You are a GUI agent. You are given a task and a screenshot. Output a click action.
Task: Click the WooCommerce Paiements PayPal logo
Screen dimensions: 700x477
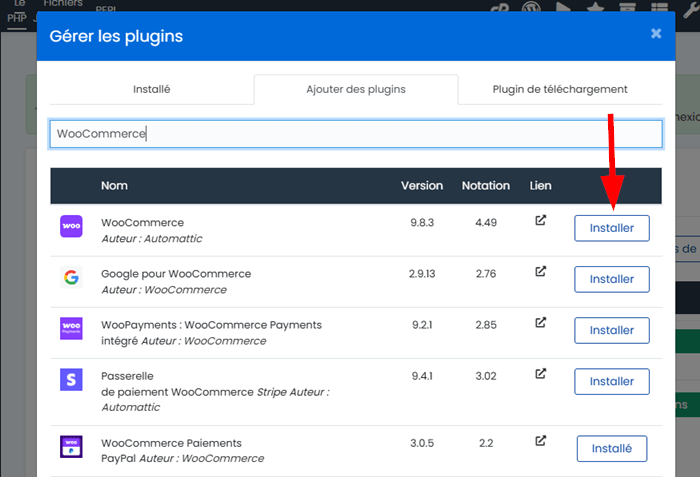[x=71, y=447]
